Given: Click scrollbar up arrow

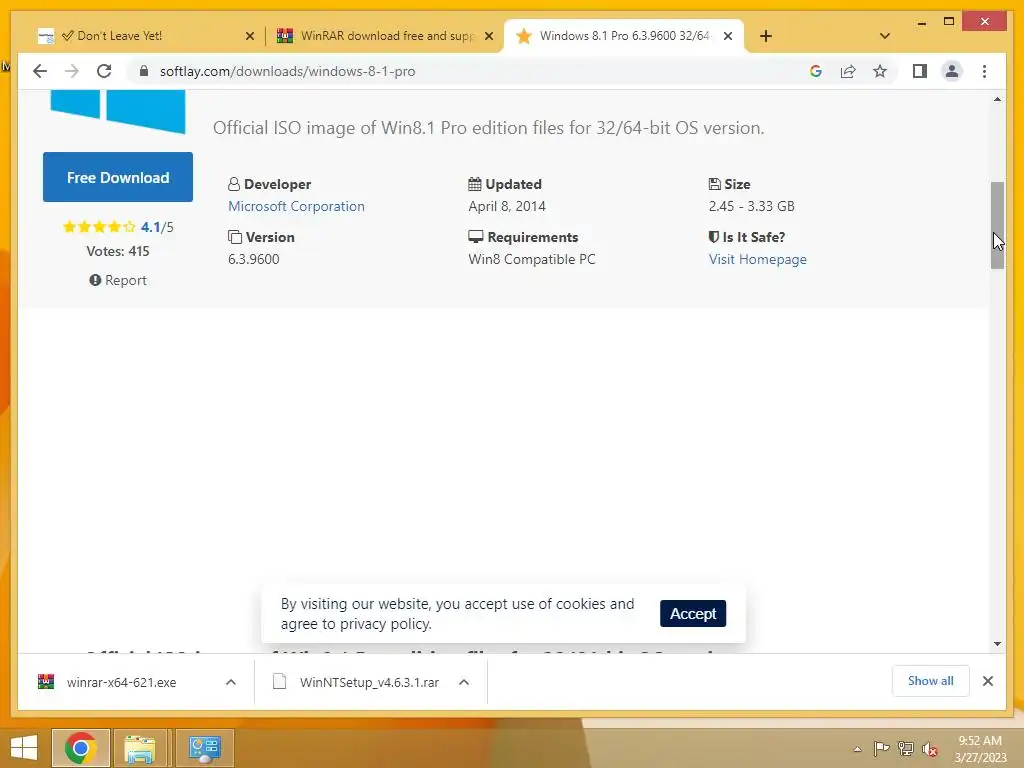Looking at the screenshot, I should click(x=997, y=99).
